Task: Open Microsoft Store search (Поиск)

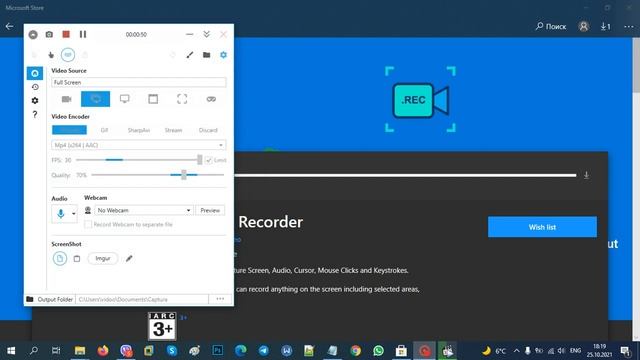Action: [x=551, y=27]
